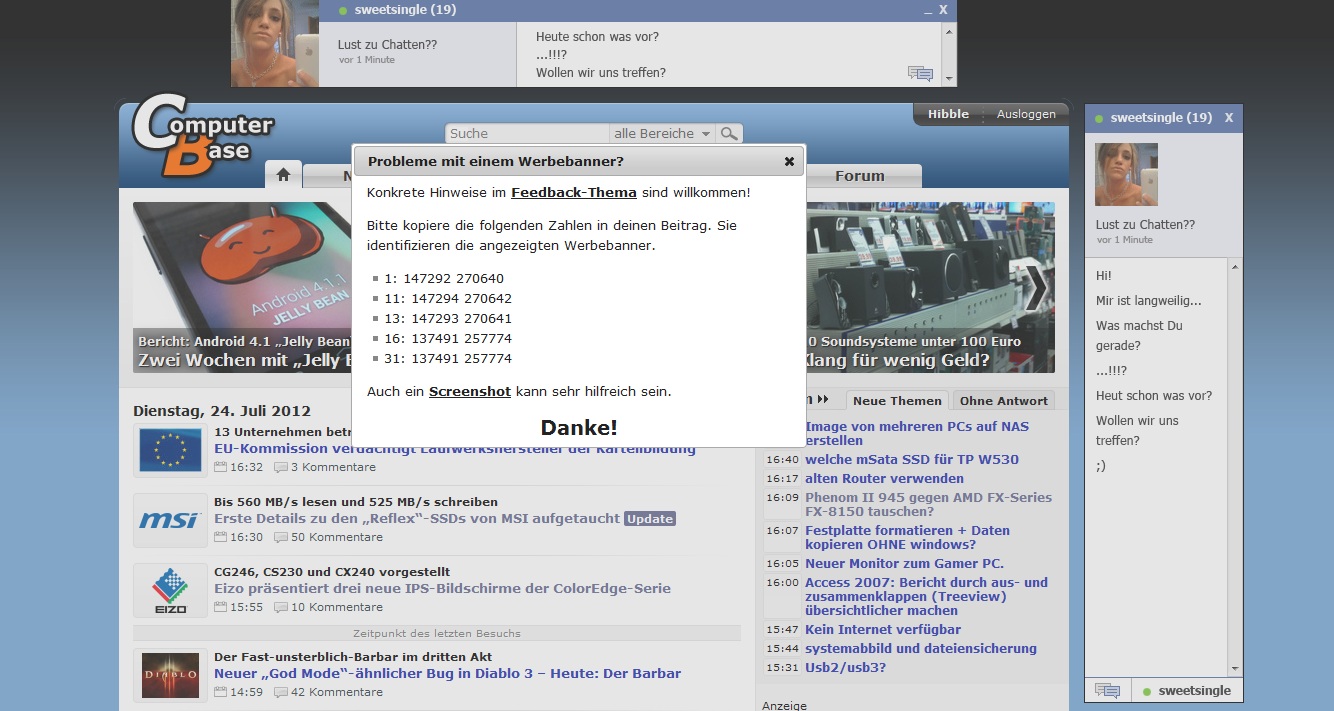Click scroll-up arrow in side chat scrollbar
1334x711 pixels.
point(1235,267)
